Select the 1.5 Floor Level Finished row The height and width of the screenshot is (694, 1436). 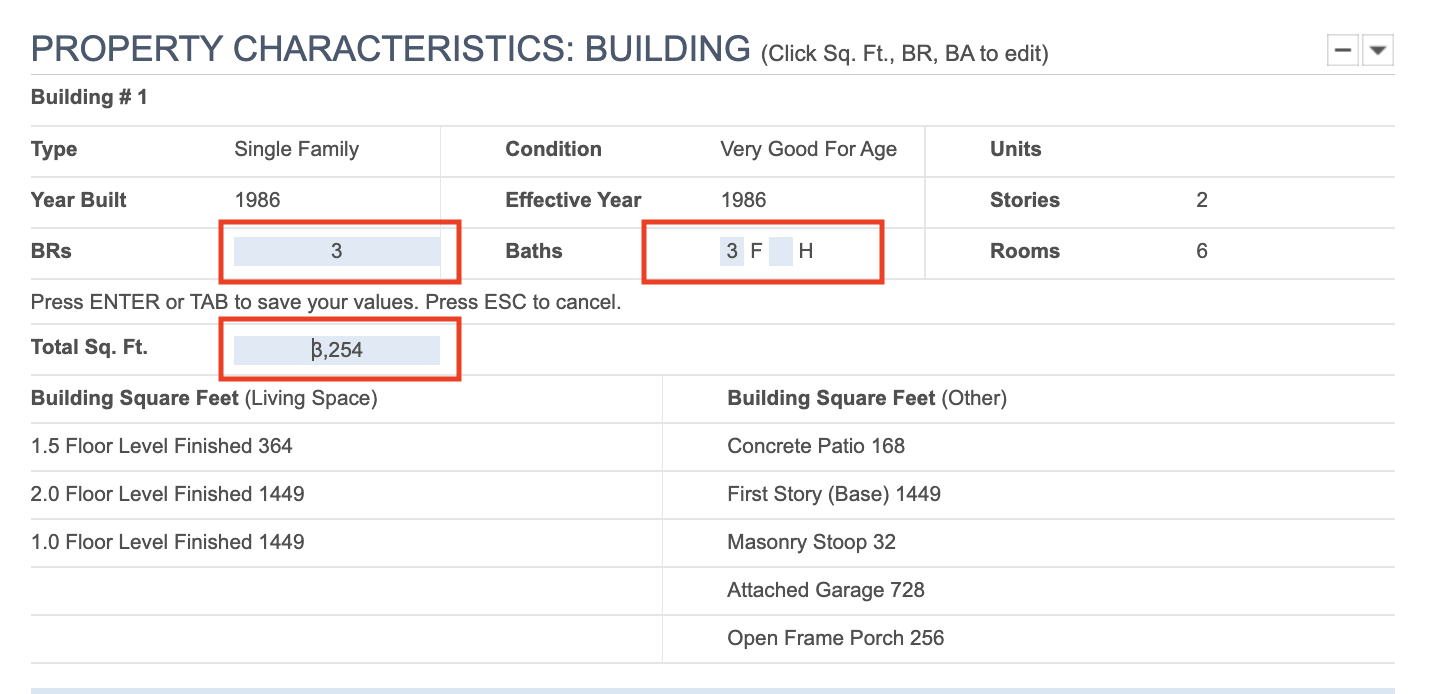tap(162, 446)
